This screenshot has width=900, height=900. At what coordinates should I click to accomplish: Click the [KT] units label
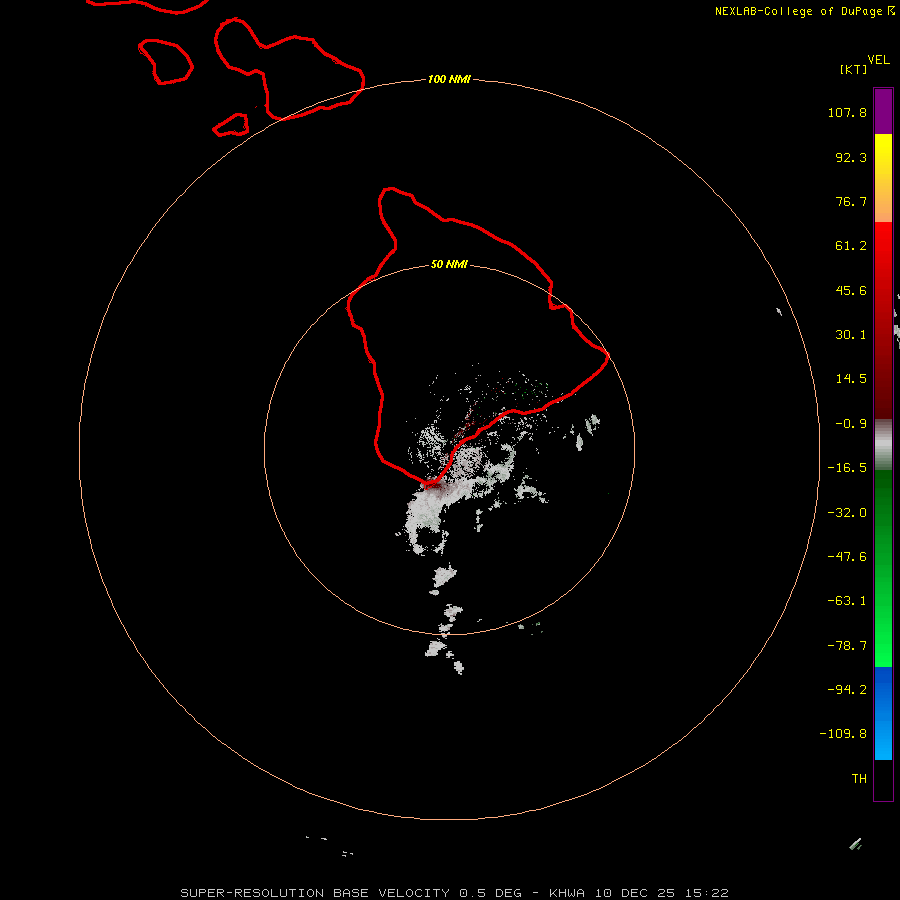click(854, 69)
